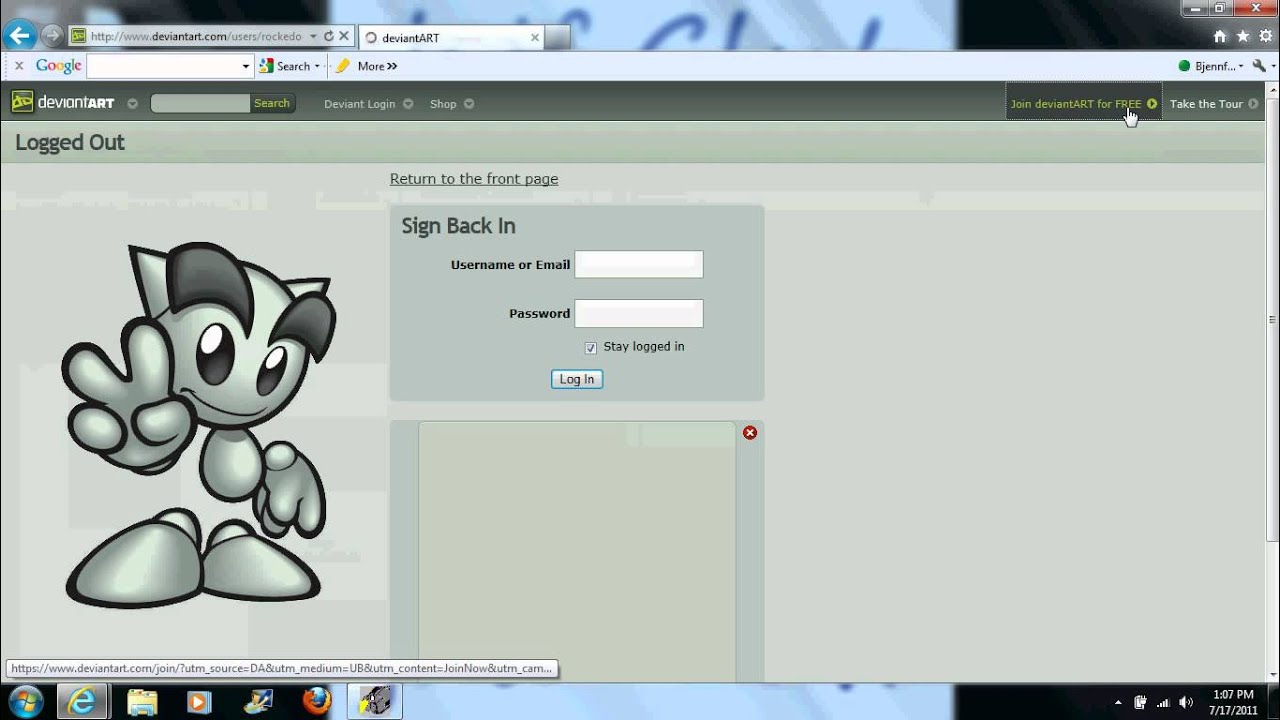1280x720 pixels.
Task: Click the Join deviantART arrow icon
Action: pyautogui.click(x=1152, y=104)
